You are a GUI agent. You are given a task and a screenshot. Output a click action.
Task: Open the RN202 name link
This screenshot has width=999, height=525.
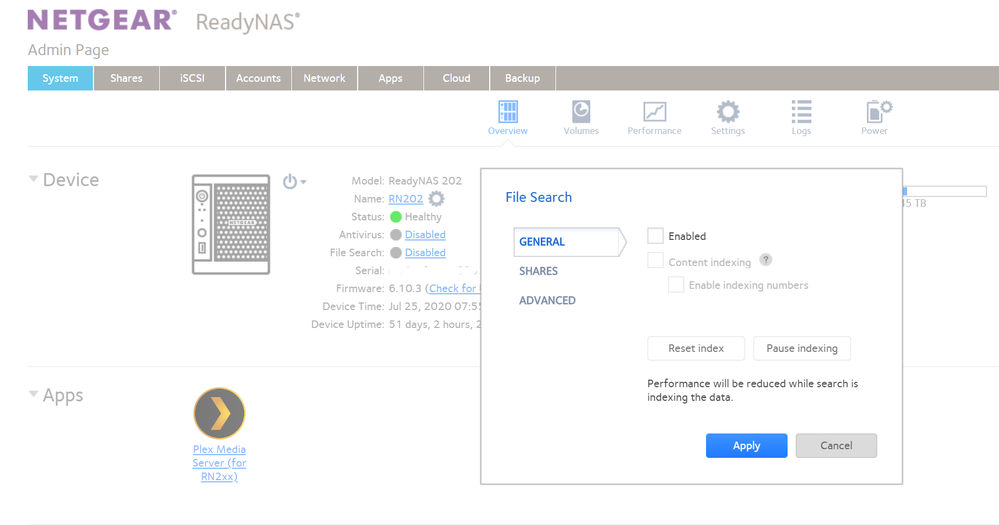(x=406, y=199)
